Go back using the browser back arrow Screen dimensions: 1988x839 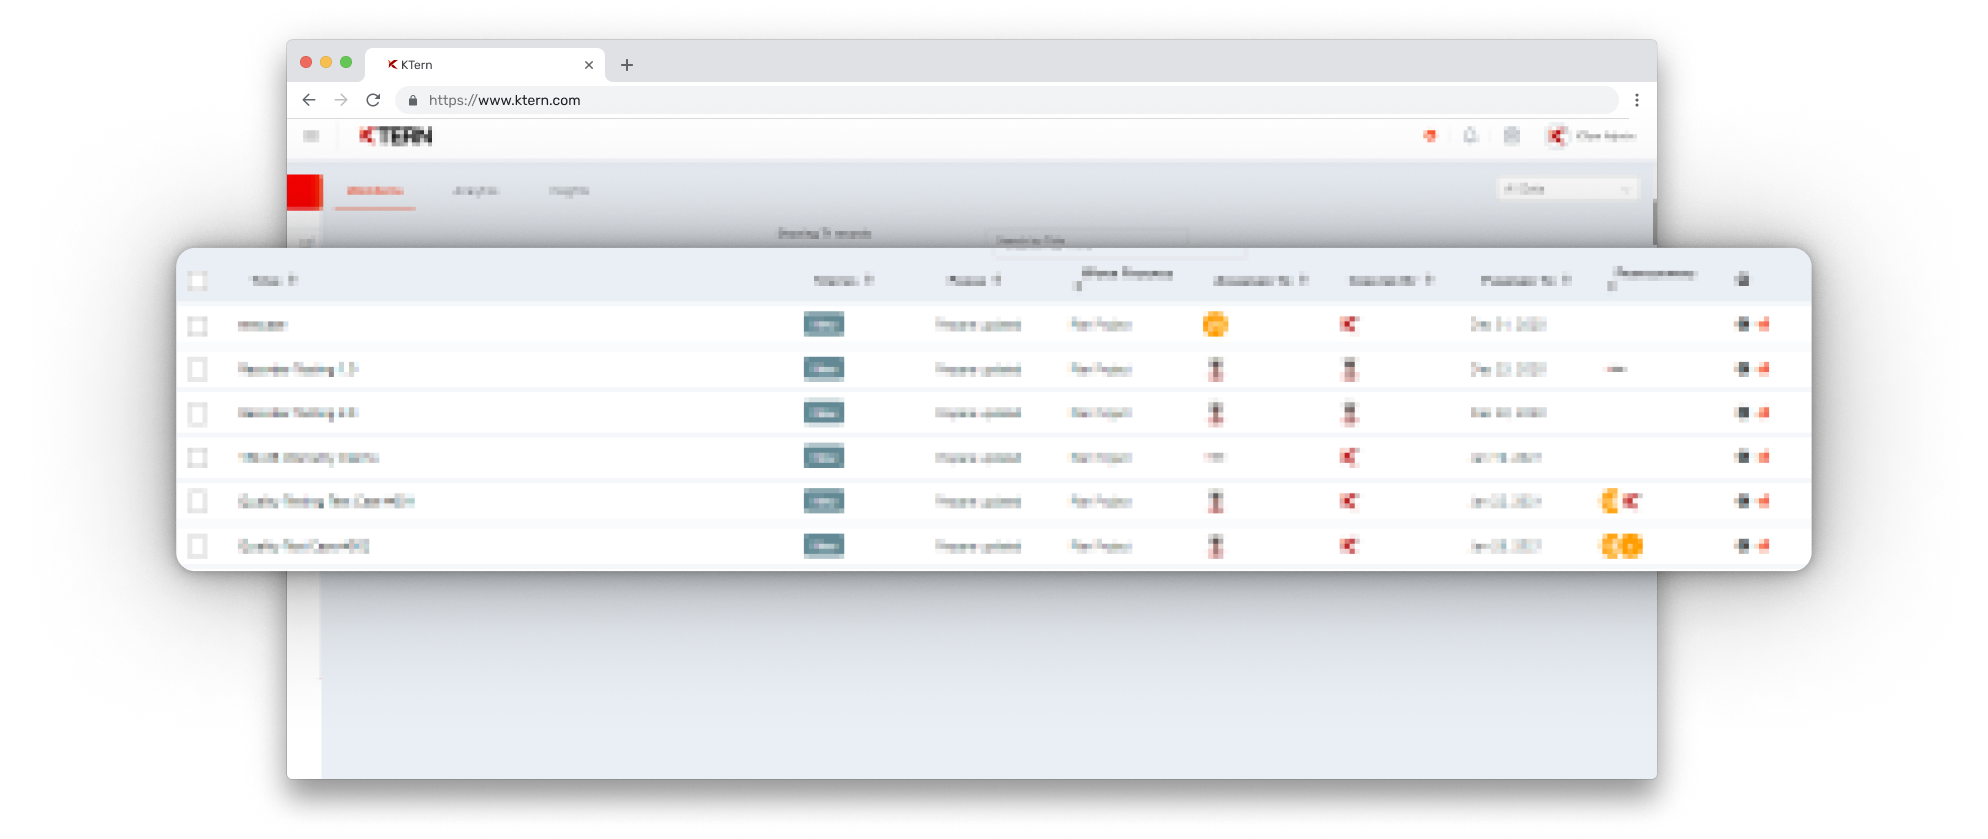(309, 100)
